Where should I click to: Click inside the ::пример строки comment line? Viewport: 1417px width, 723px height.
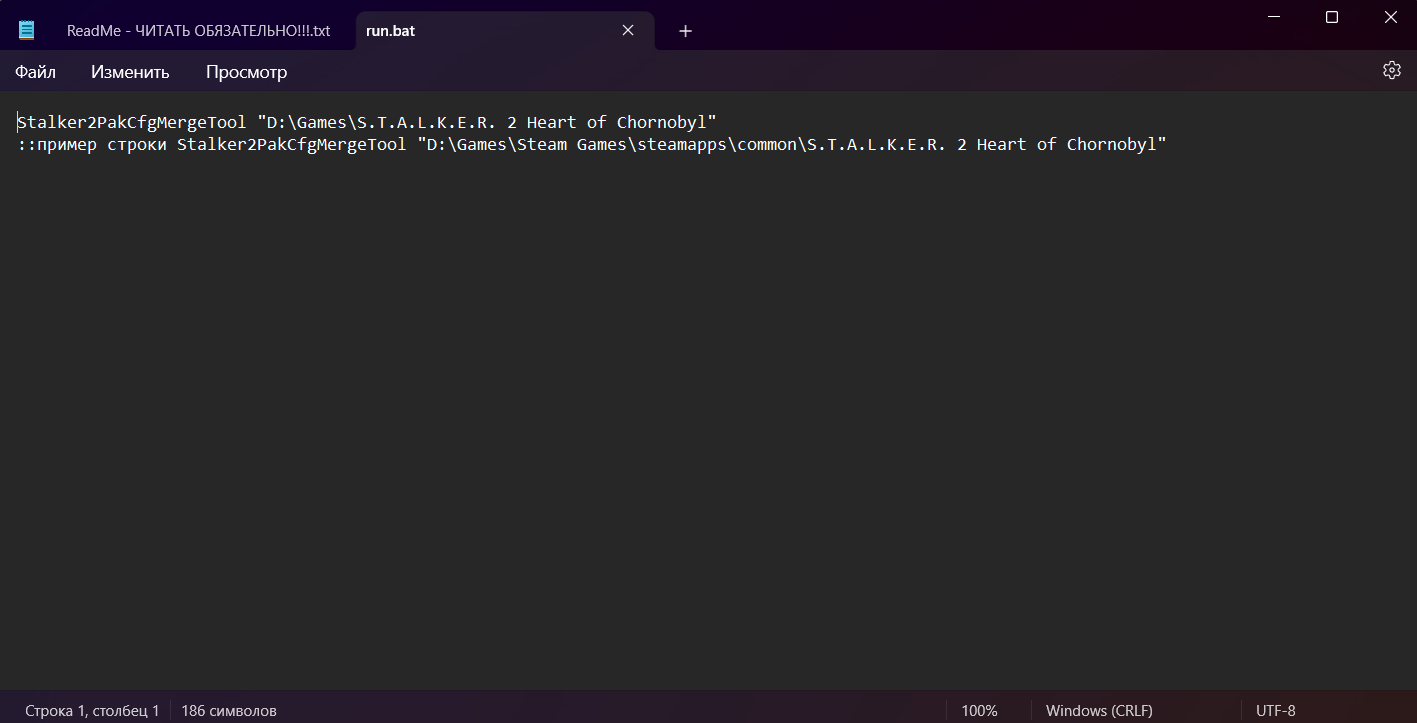coord(592,145)
